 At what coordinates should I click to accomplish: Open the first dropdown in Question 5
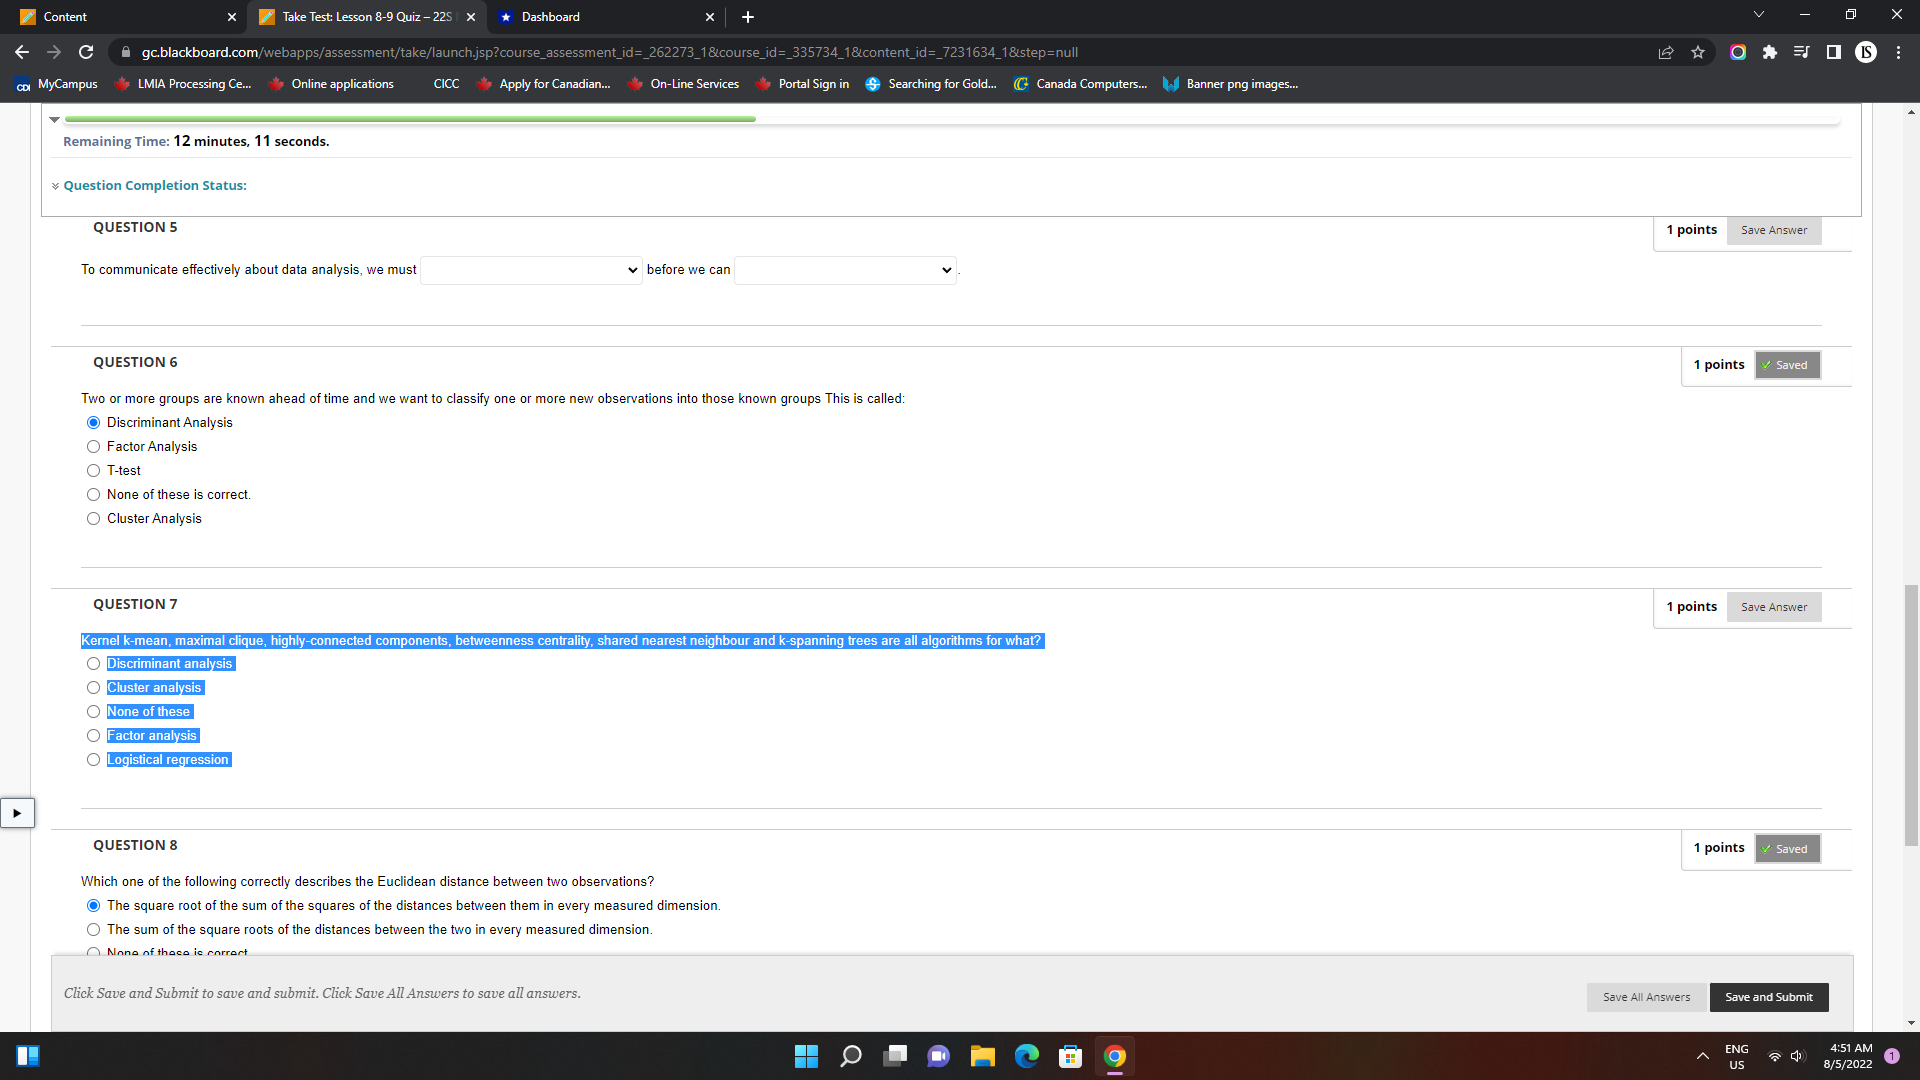(531, 270)
